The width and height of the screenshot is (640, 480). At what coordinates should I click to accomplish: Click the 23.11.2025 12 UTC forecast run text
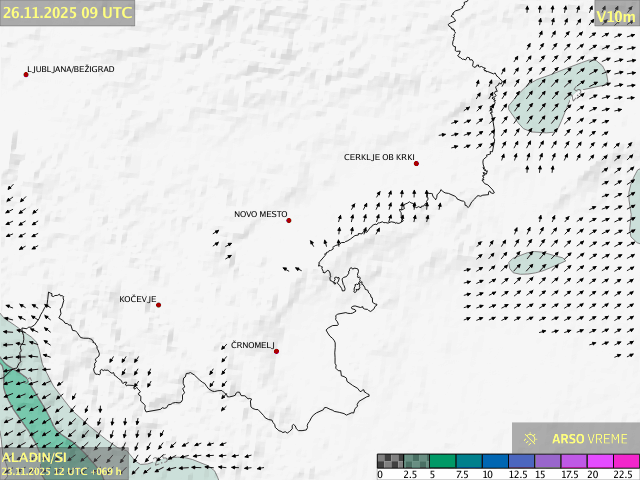click(61, 471)
